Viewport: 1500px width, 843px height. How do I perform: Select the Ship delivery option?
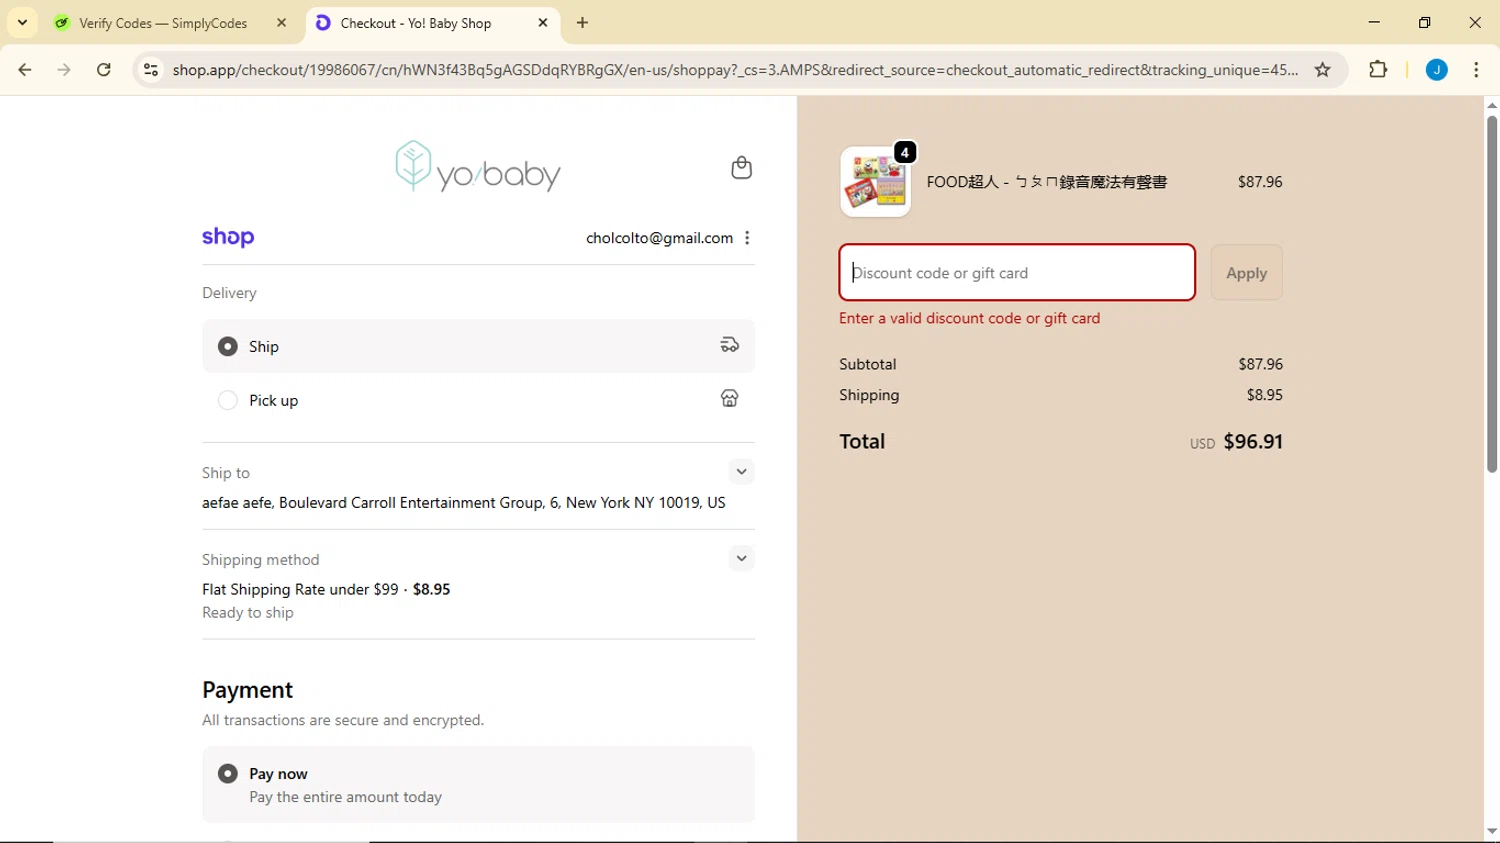[x=228, y=346]
